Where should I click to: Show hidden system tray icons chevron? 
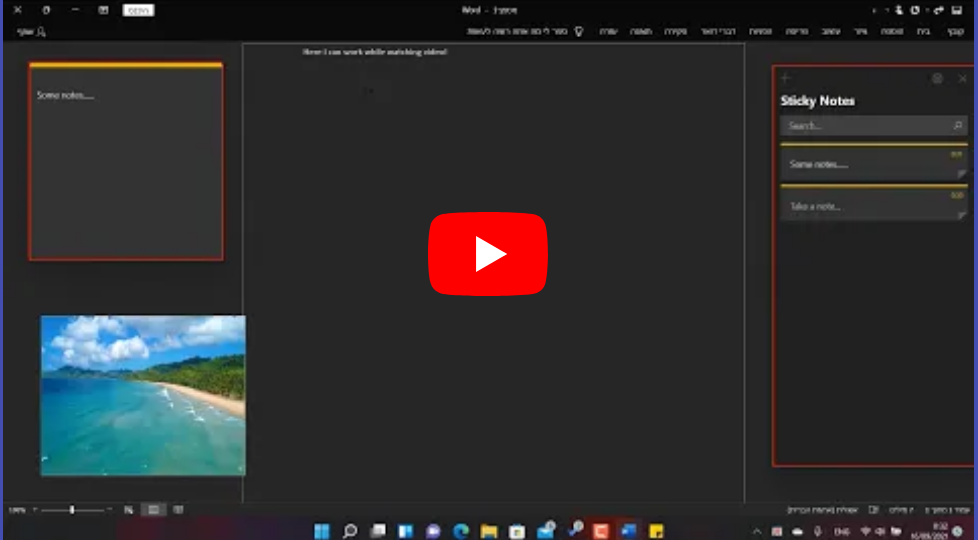757,531
